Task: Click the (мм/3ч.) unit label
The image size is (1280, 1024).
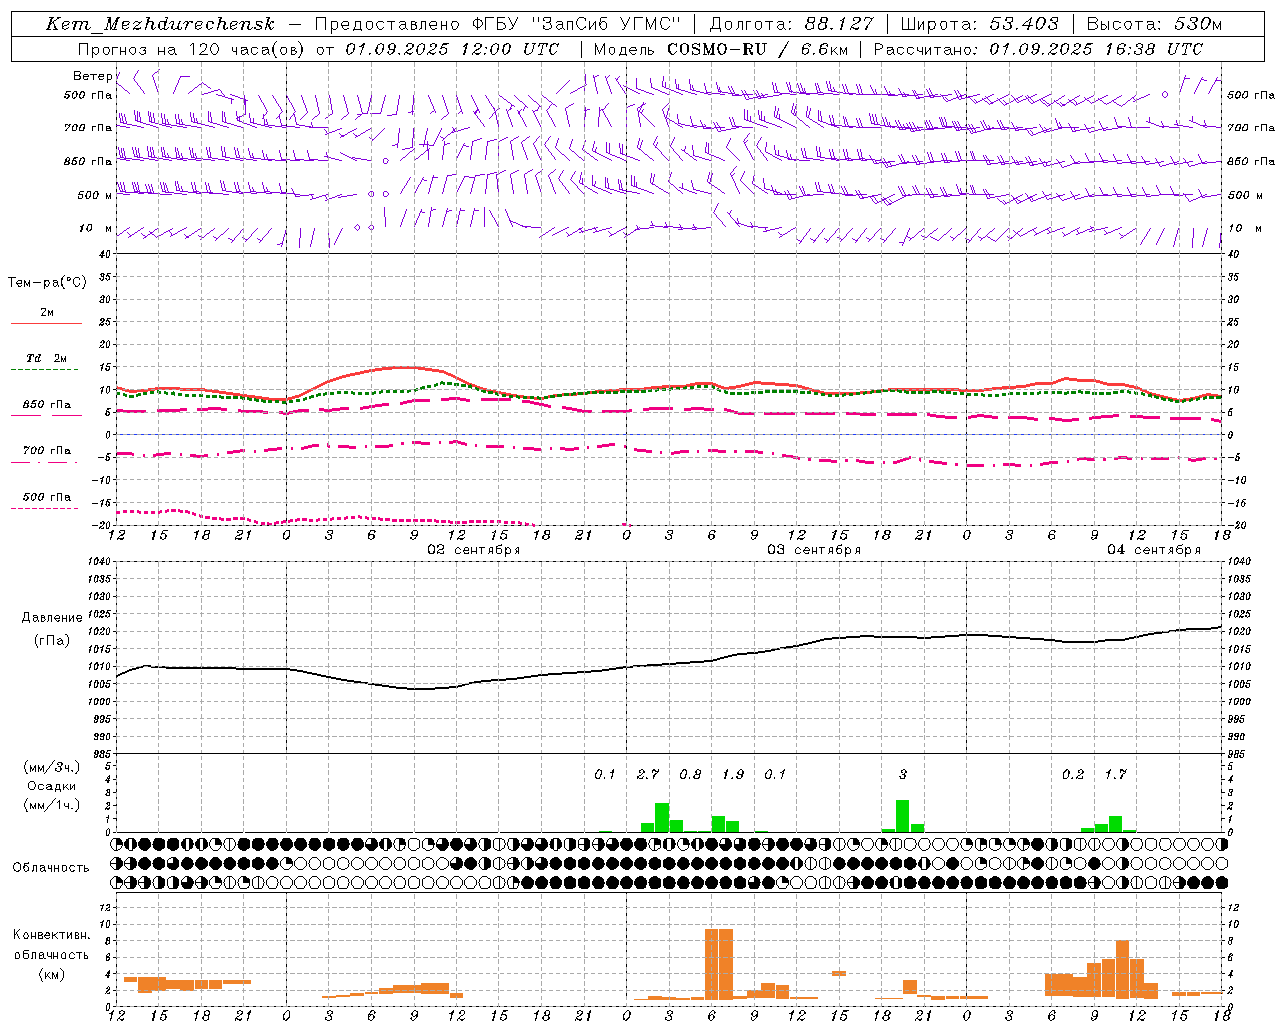Action: pyautogui.click(x=52, y=767)
